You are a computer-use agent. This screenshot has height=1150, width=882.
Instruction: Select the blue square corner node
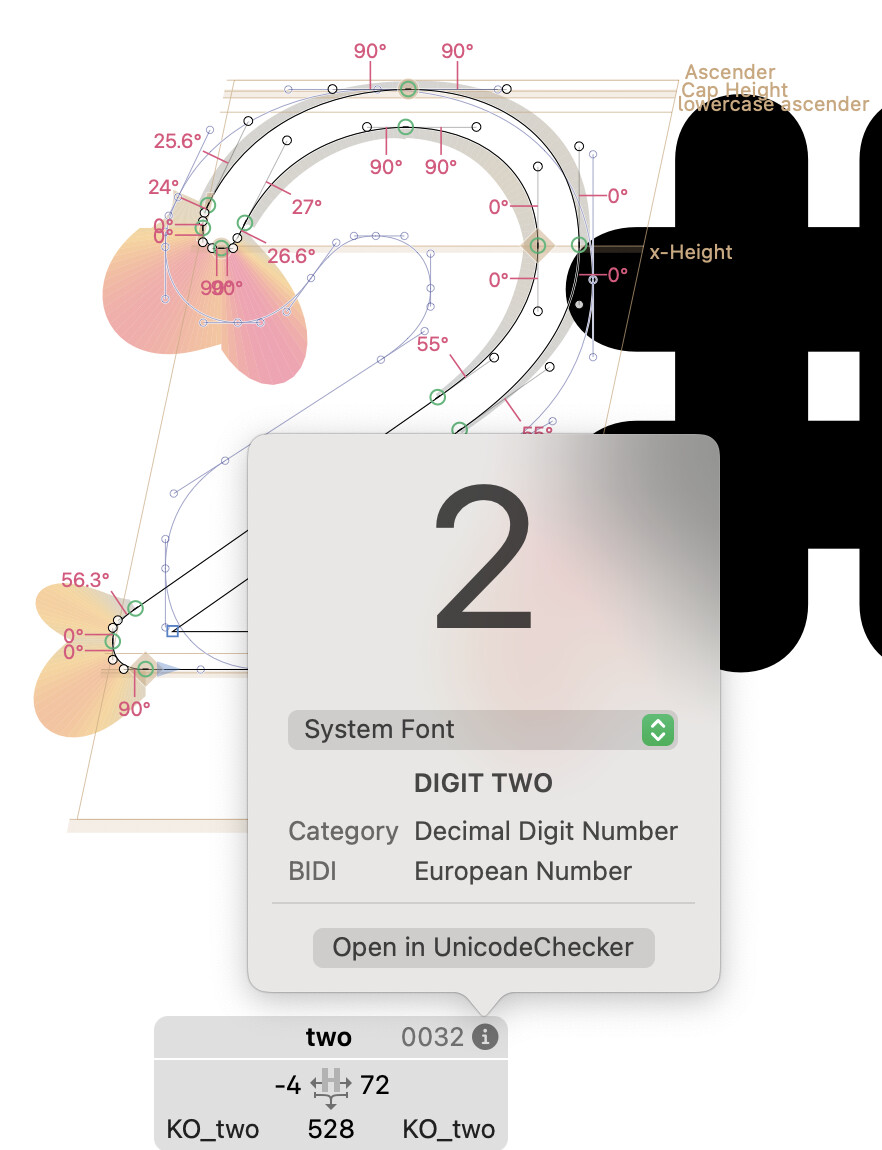pyautogui.click(x=172, y=631)
